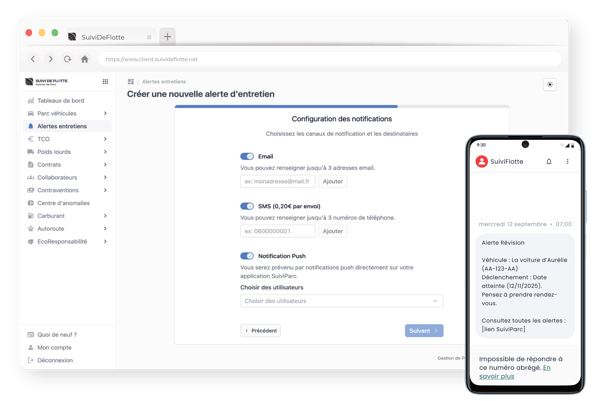Open the phone three-dot menu

click(567, 161)
